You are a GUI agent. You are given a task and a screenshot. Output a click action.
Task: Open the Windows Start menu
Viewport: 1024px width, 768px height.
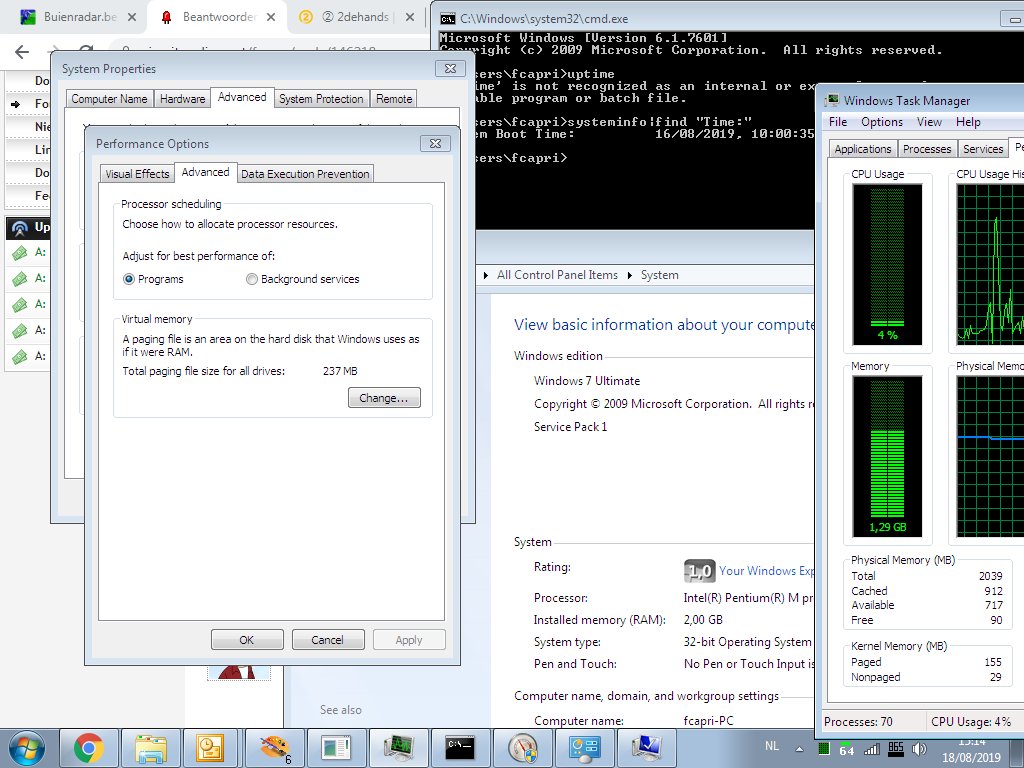[x=26, y=748]
